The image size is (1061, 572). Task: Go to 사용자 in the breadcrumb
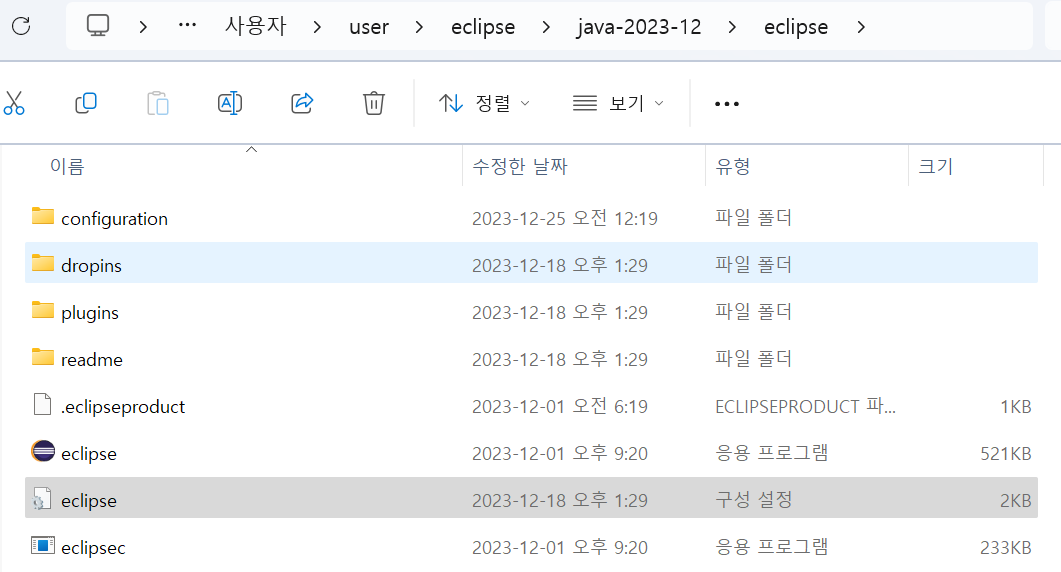point(256,26)
